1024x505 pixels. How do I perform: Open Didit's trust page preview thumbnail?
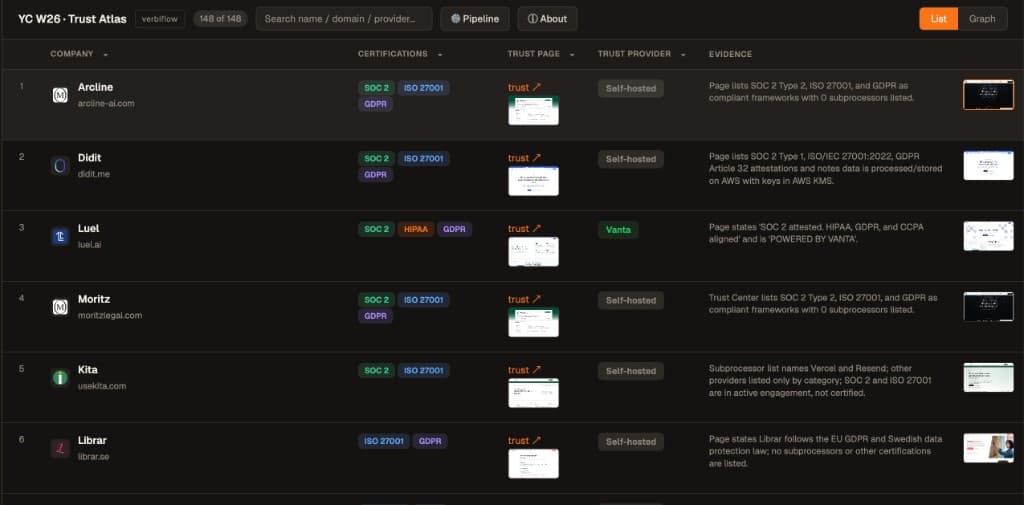pos(534,181)
